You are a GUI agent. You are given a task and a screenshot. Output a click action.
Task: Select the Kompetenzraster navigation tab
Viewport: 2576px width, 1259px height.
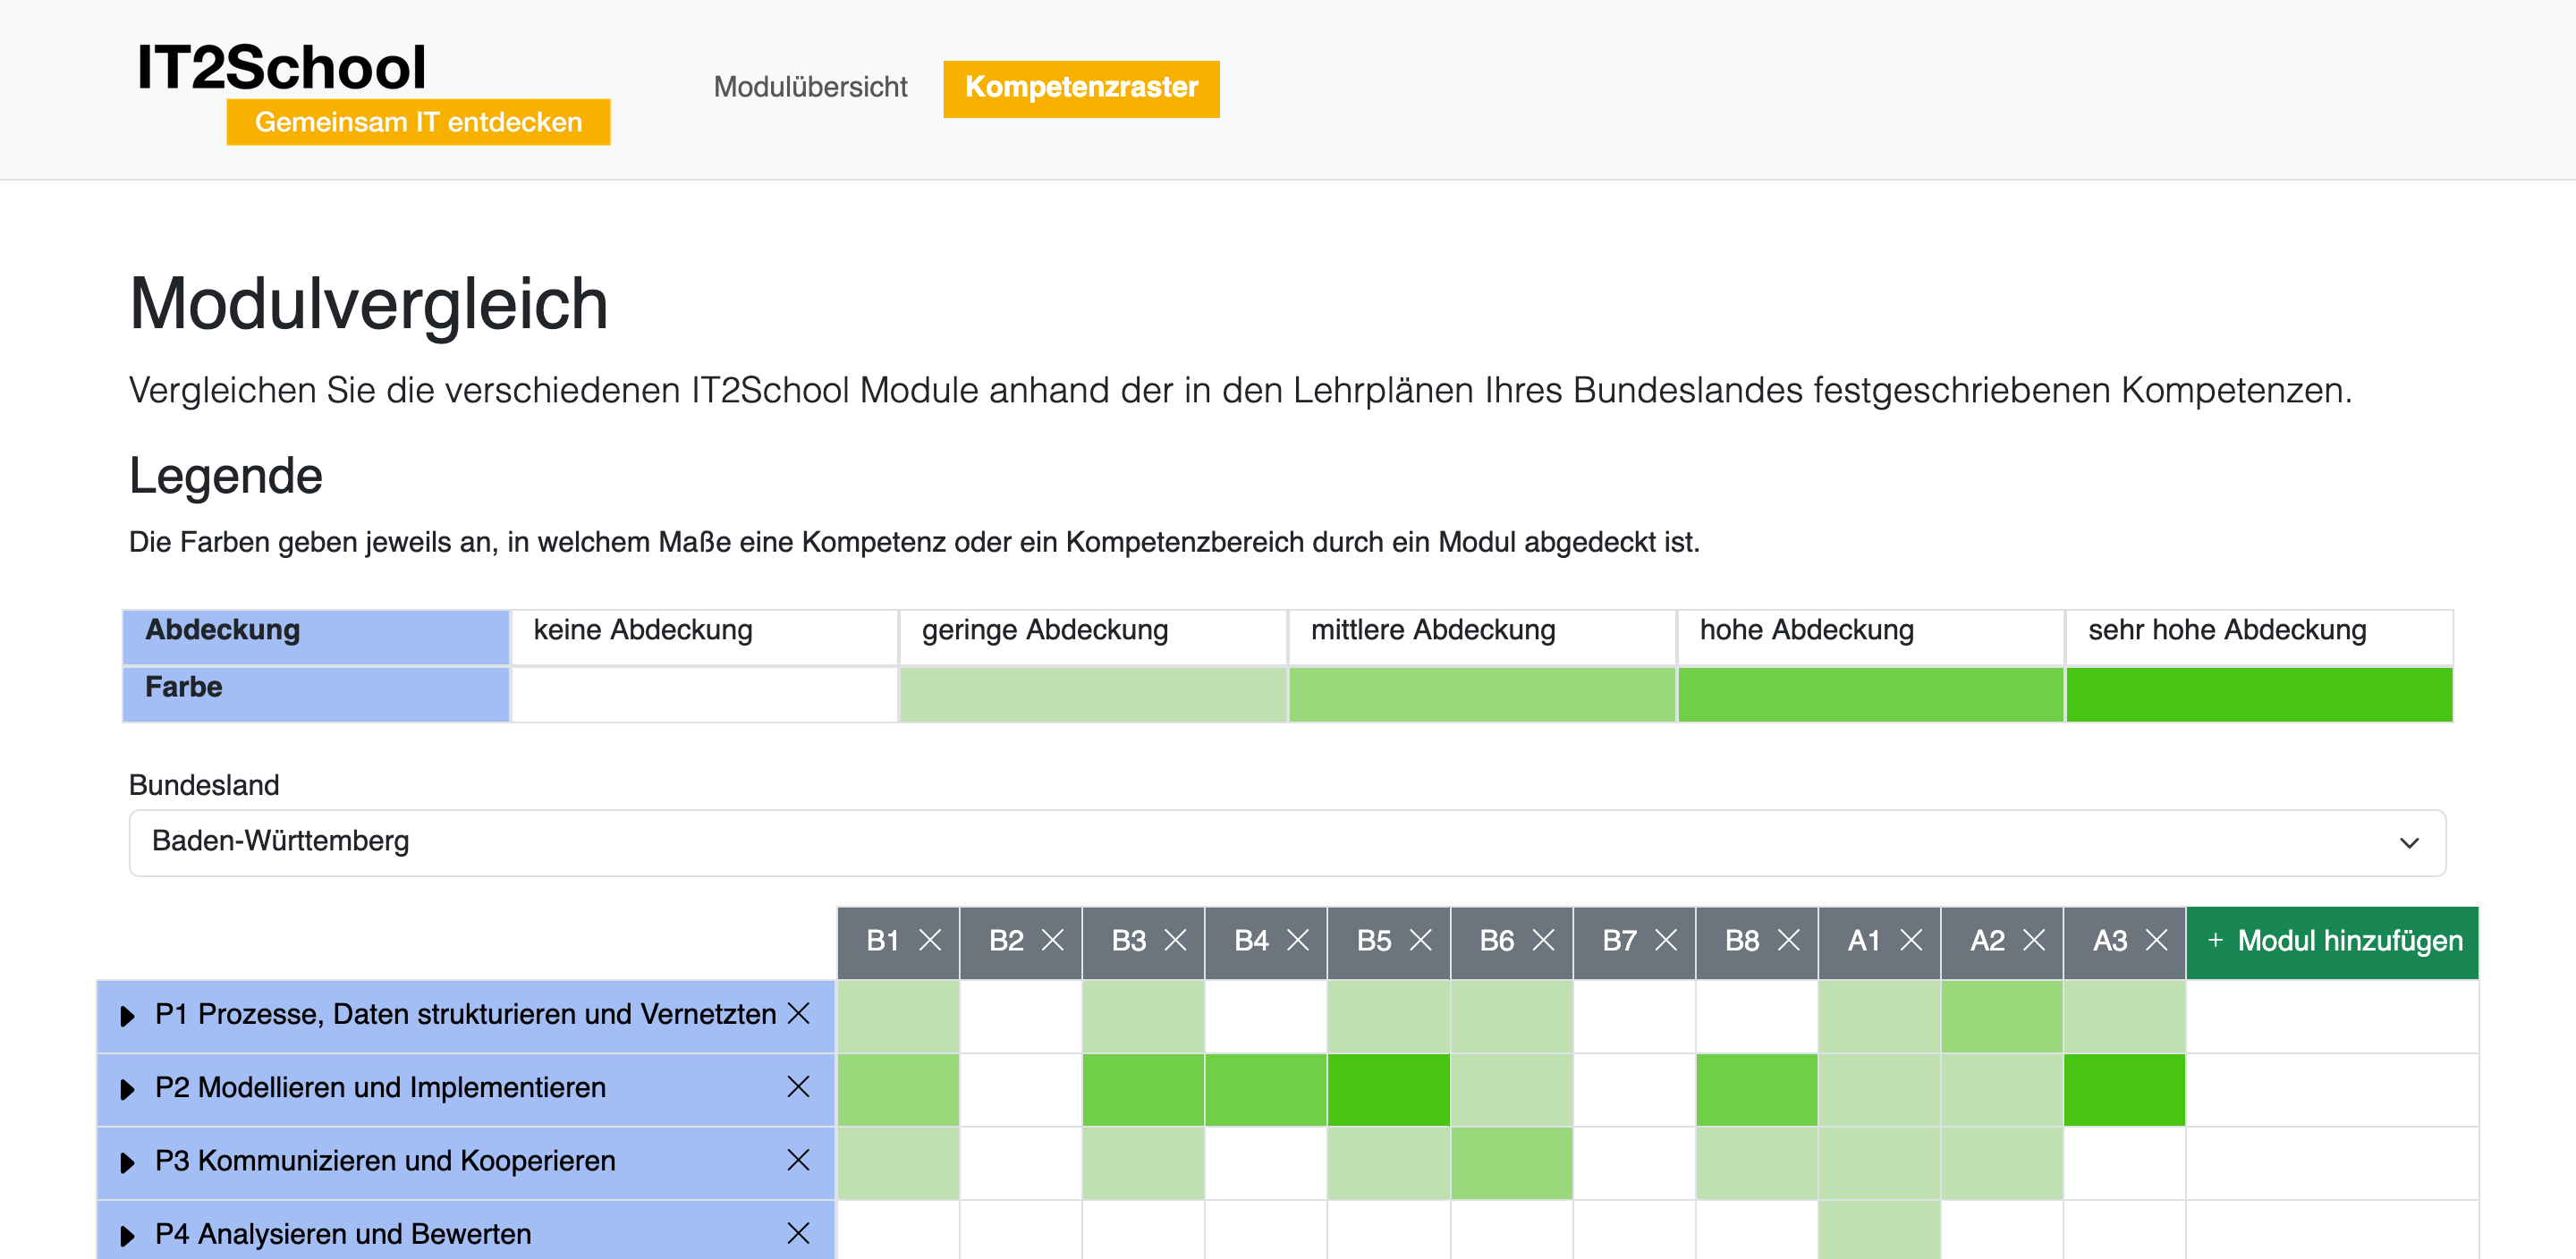1081,88
